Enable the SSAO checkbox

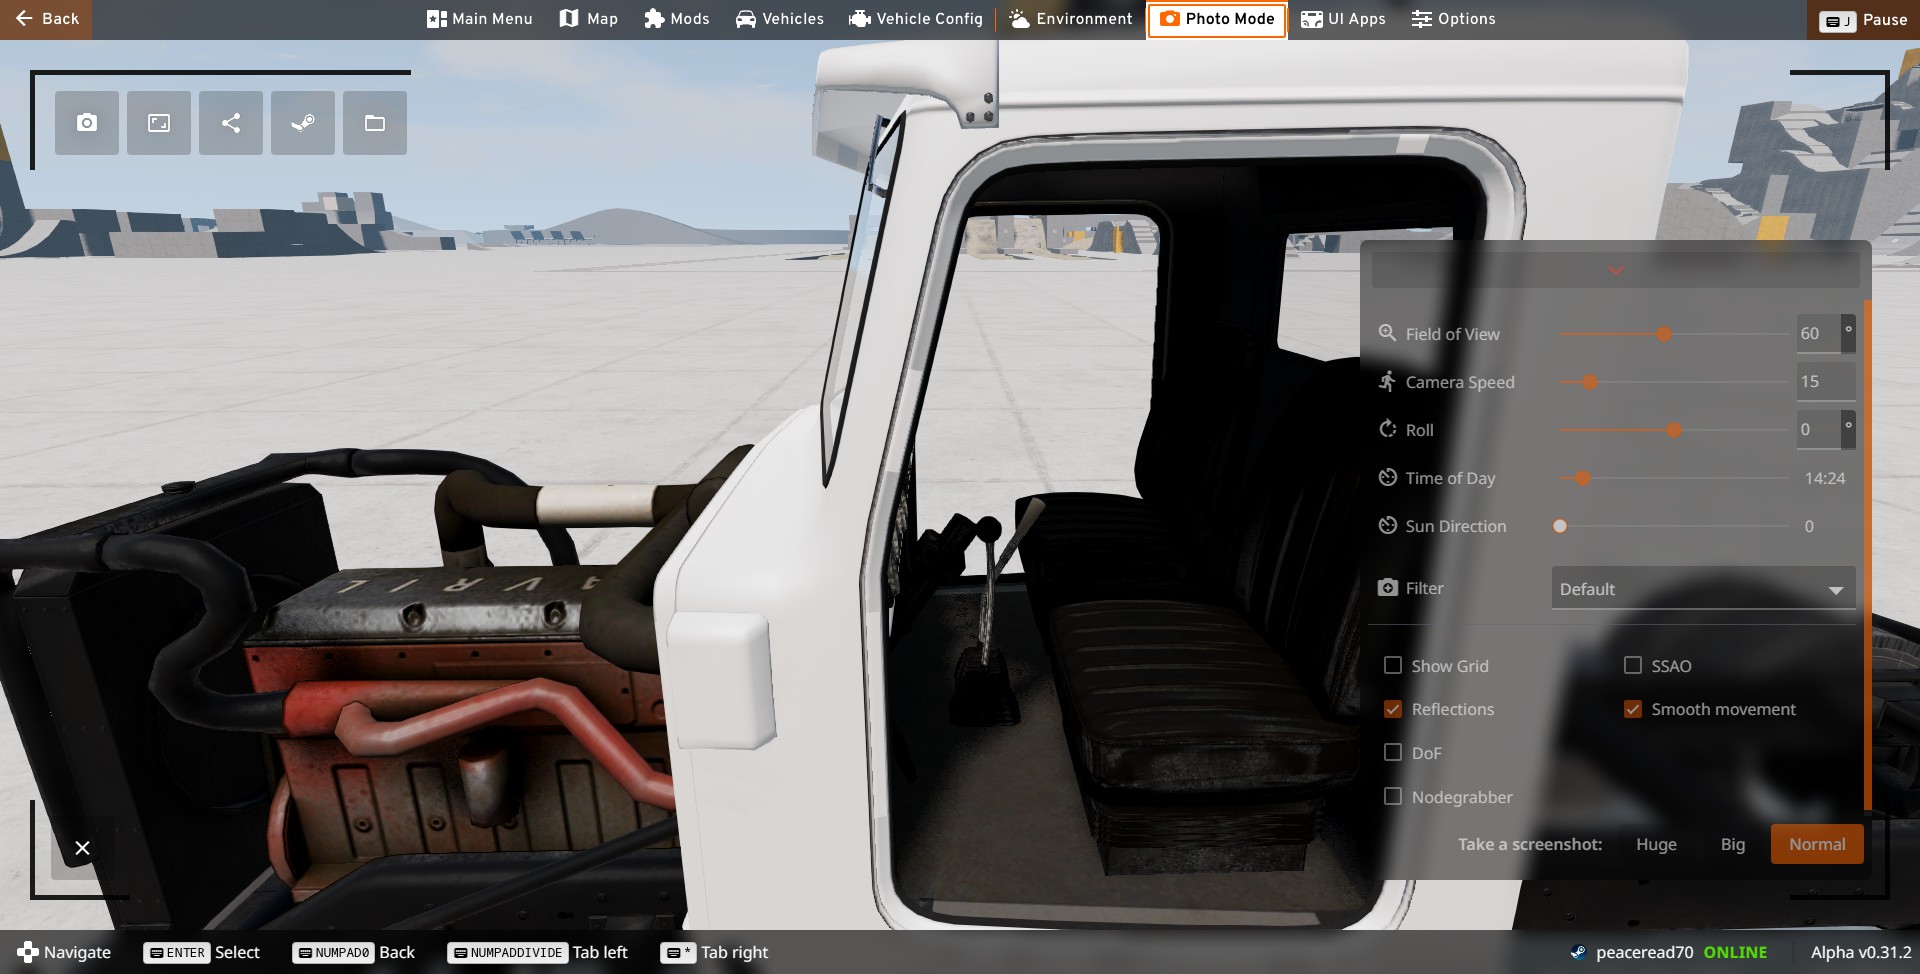coord(1633,665)
